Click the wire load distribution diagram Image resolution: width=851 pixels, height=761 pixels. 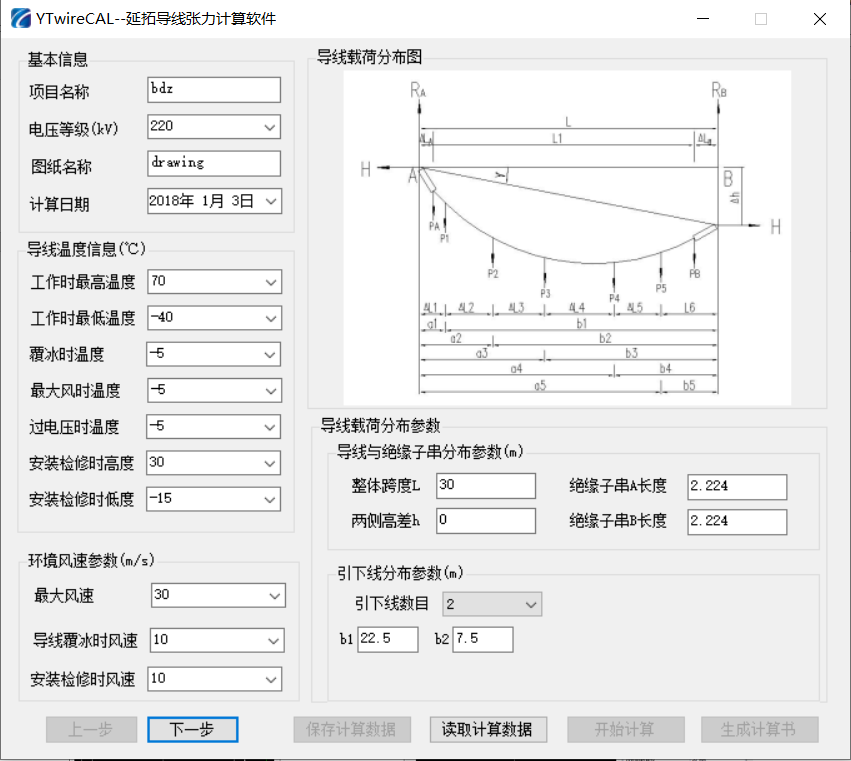(567, 237)
